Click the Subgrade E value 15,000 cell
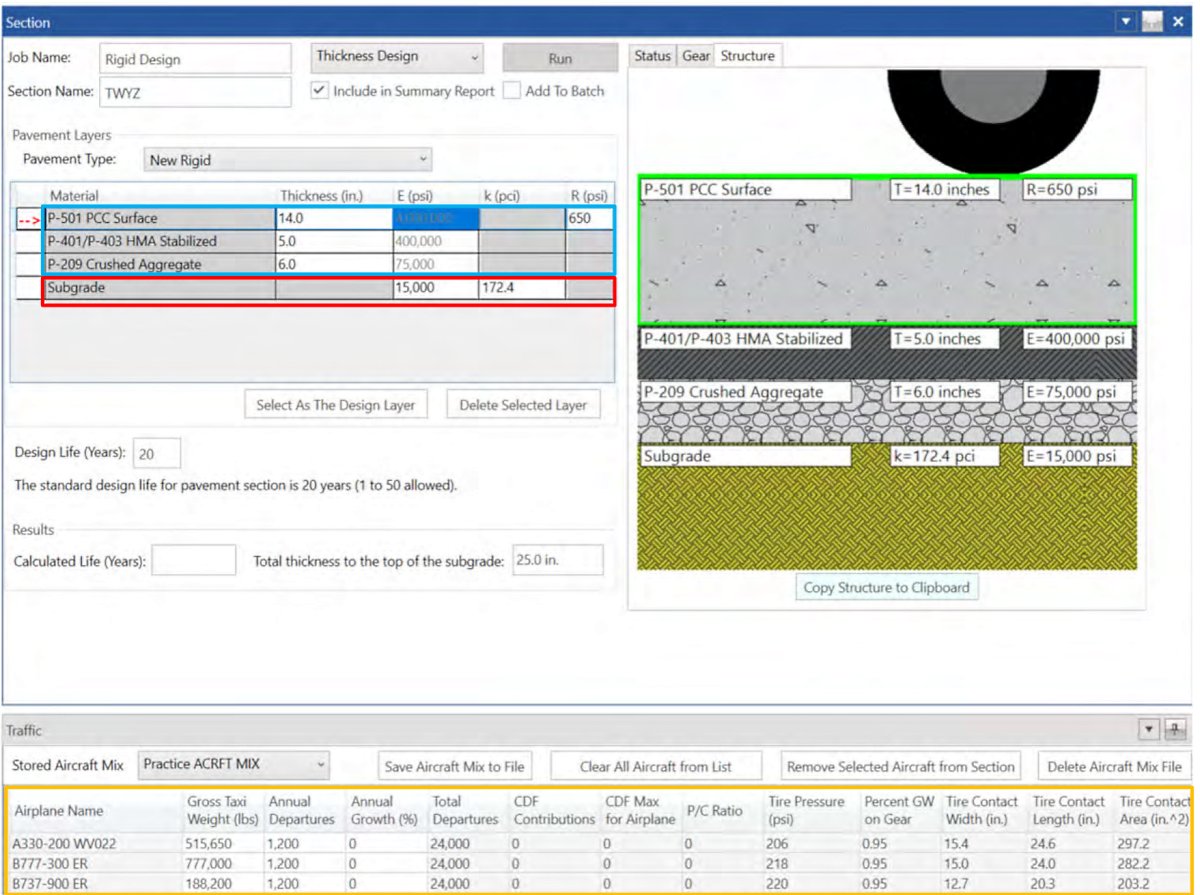The width and height of the screenshot is (1200, 895). [x=435, y=289]
